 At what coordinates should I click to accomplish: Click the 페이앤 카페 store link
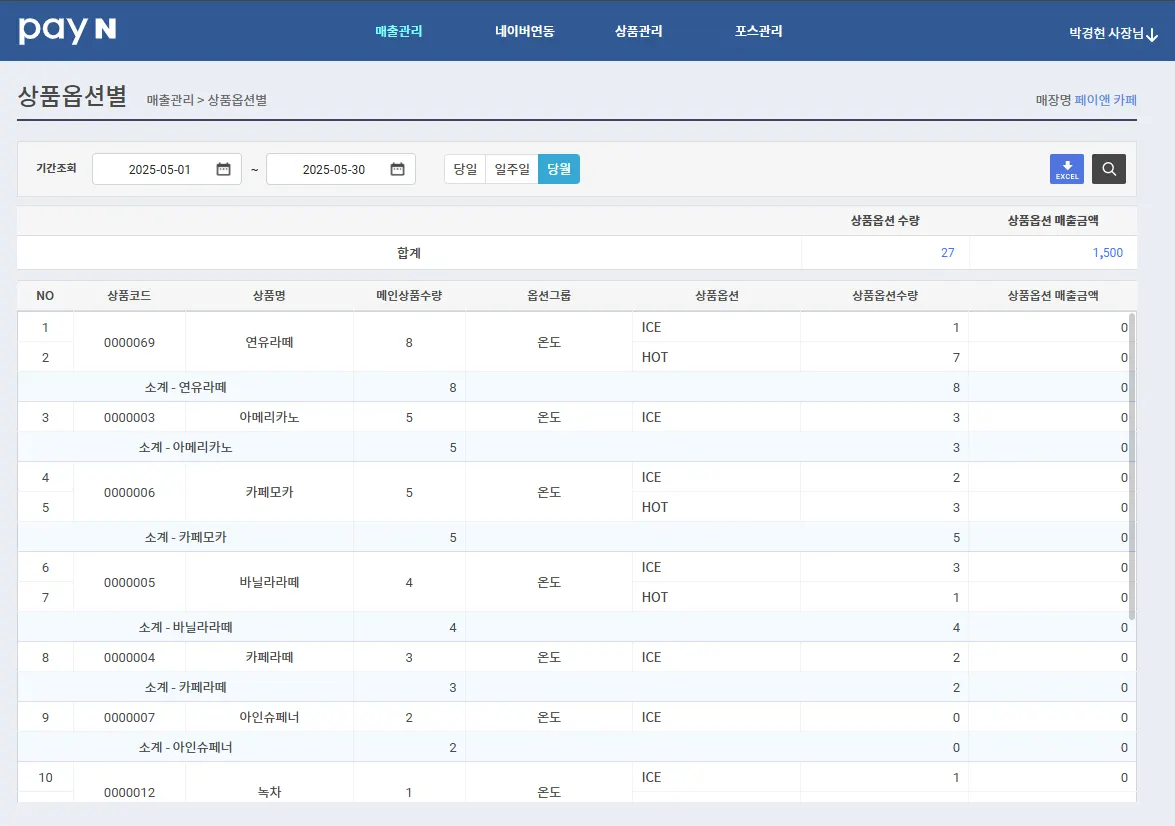click(1105, 100)
